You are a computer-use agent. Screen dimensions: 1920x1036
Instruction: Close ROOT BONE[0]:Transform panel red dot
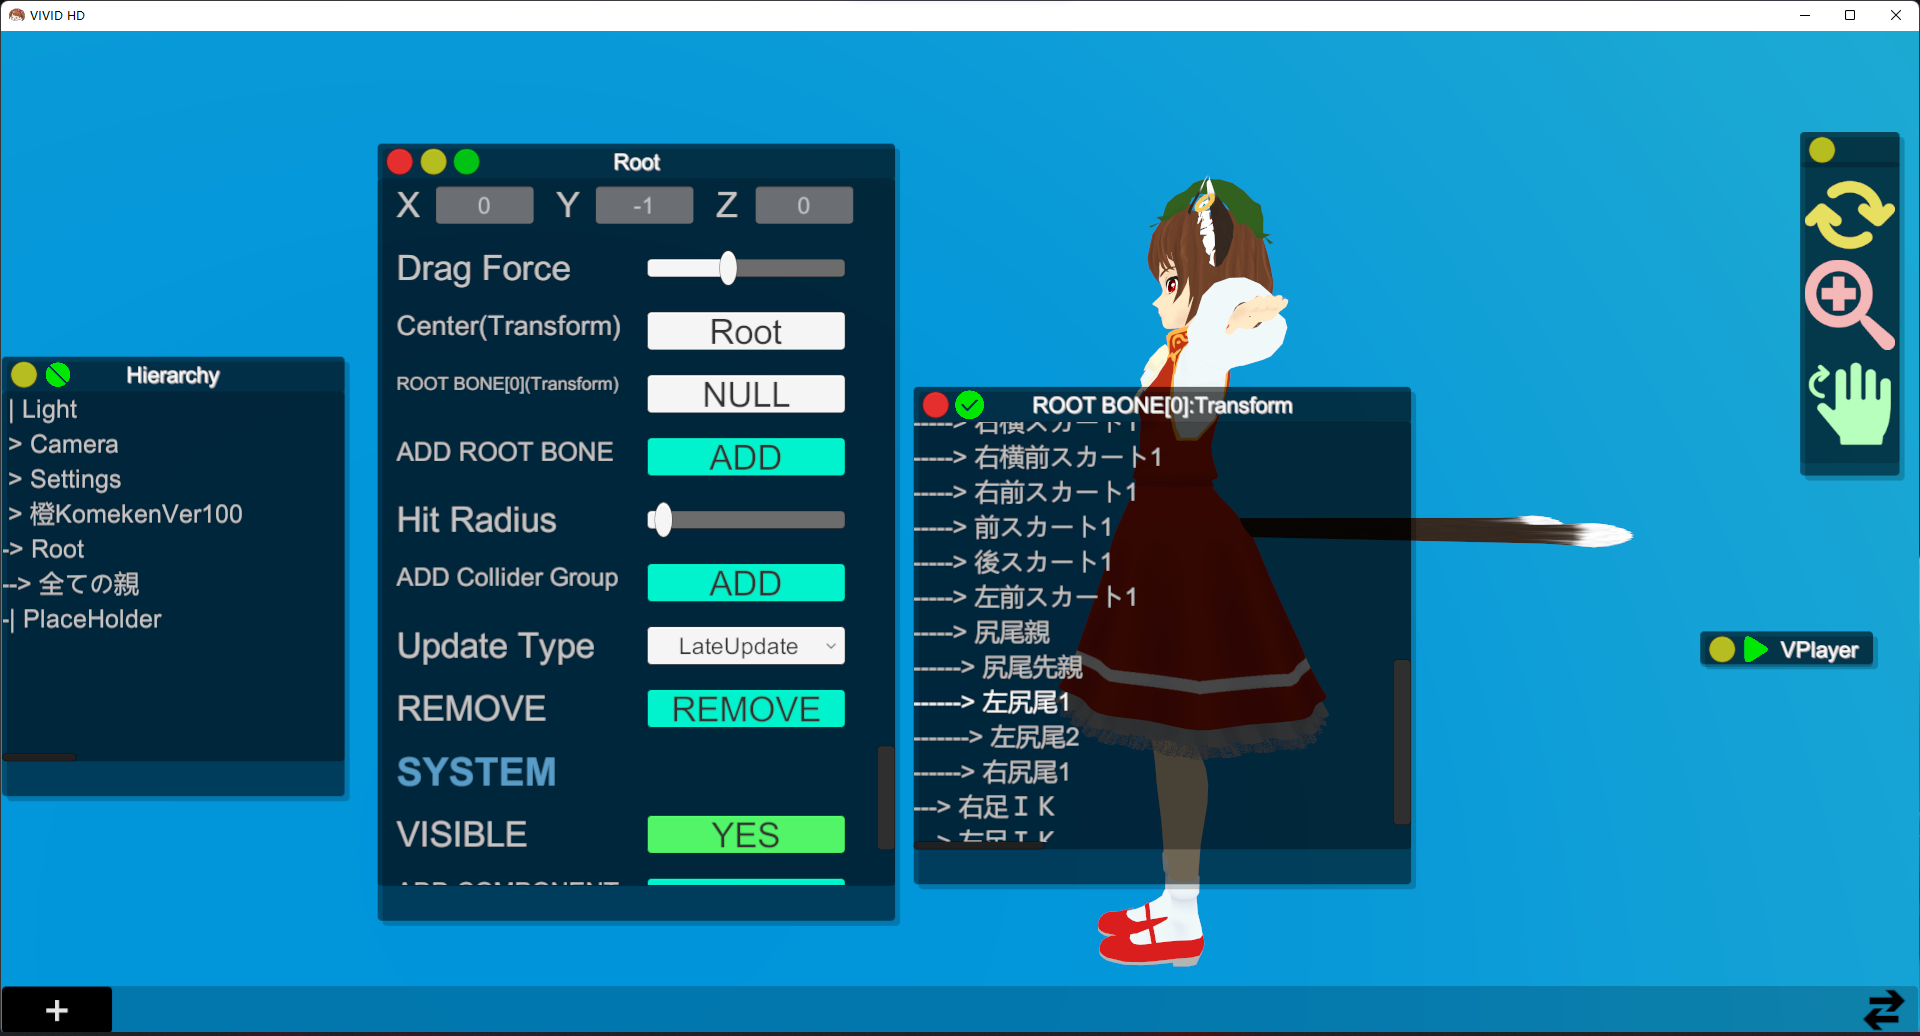pos(936,405)
